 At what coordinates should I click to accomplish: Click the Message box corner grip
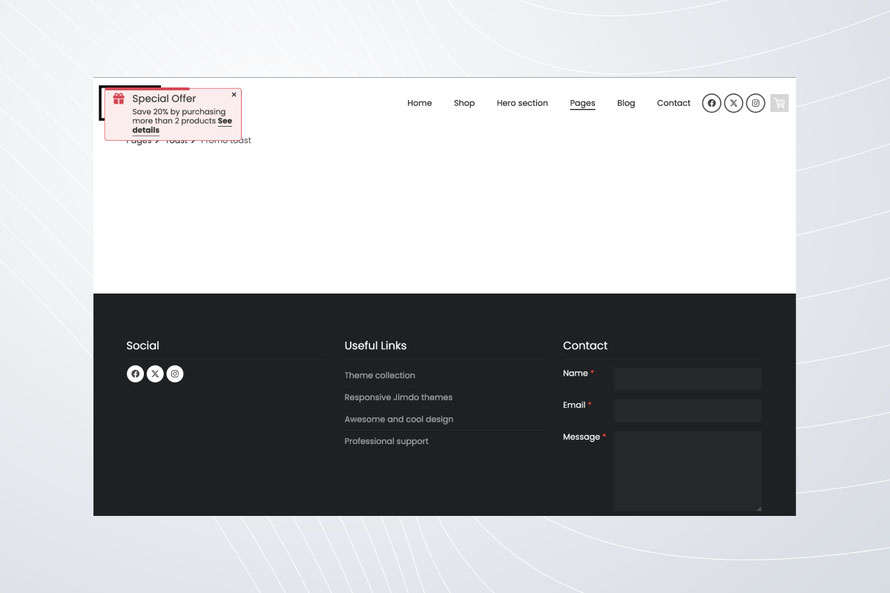click(x=759, y=508)
